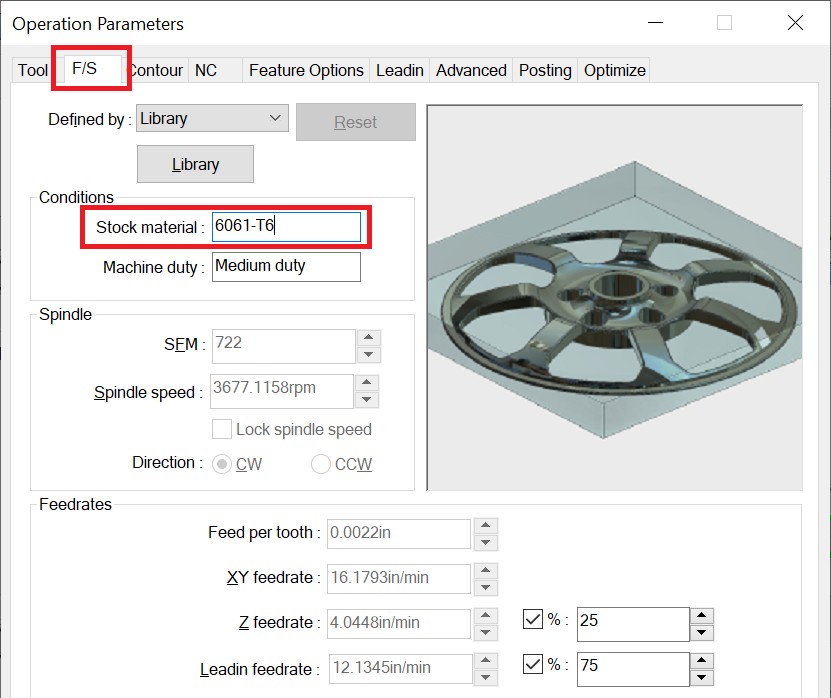Increase Leadin percent up arrow
Image resolution: width=831 pixels, height=698 pixels.
702,660
